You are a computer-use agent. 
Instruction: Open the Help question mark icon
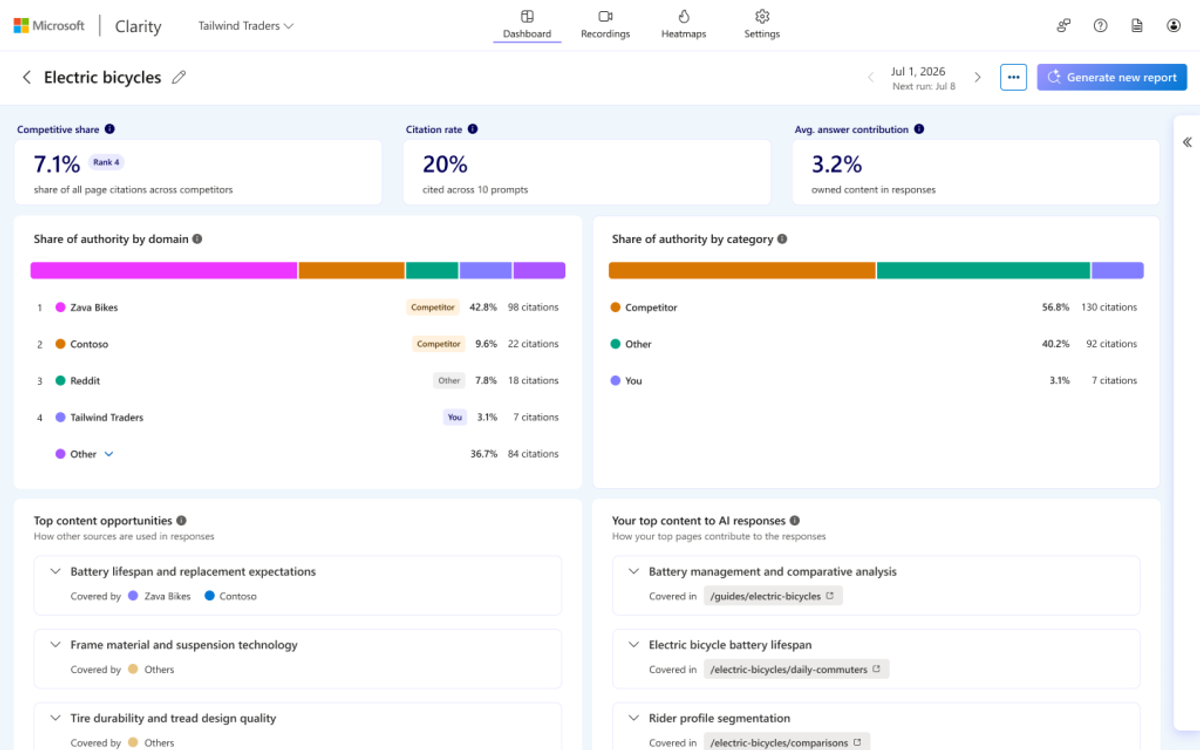(x=1100, y=26)
